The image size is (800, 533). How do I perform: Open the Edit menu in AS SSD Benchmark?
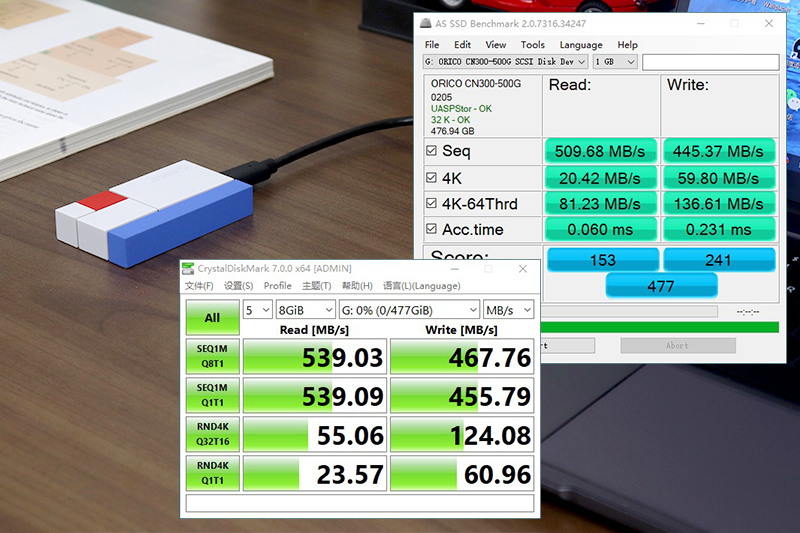point(462,45)
